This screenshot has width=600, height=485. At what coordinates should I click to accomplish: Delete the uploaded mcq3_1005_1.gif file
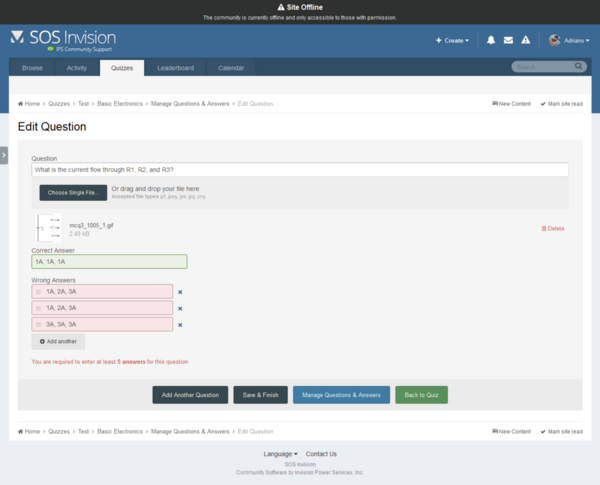tap(553, 229)
